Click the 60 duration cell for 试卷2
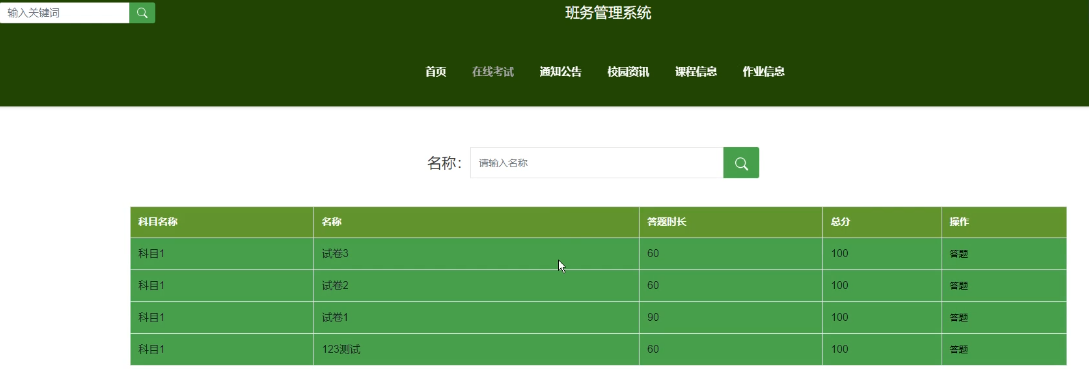This screenshot has width=1089, height=381. pyautogui.click(x=731, y=286)
